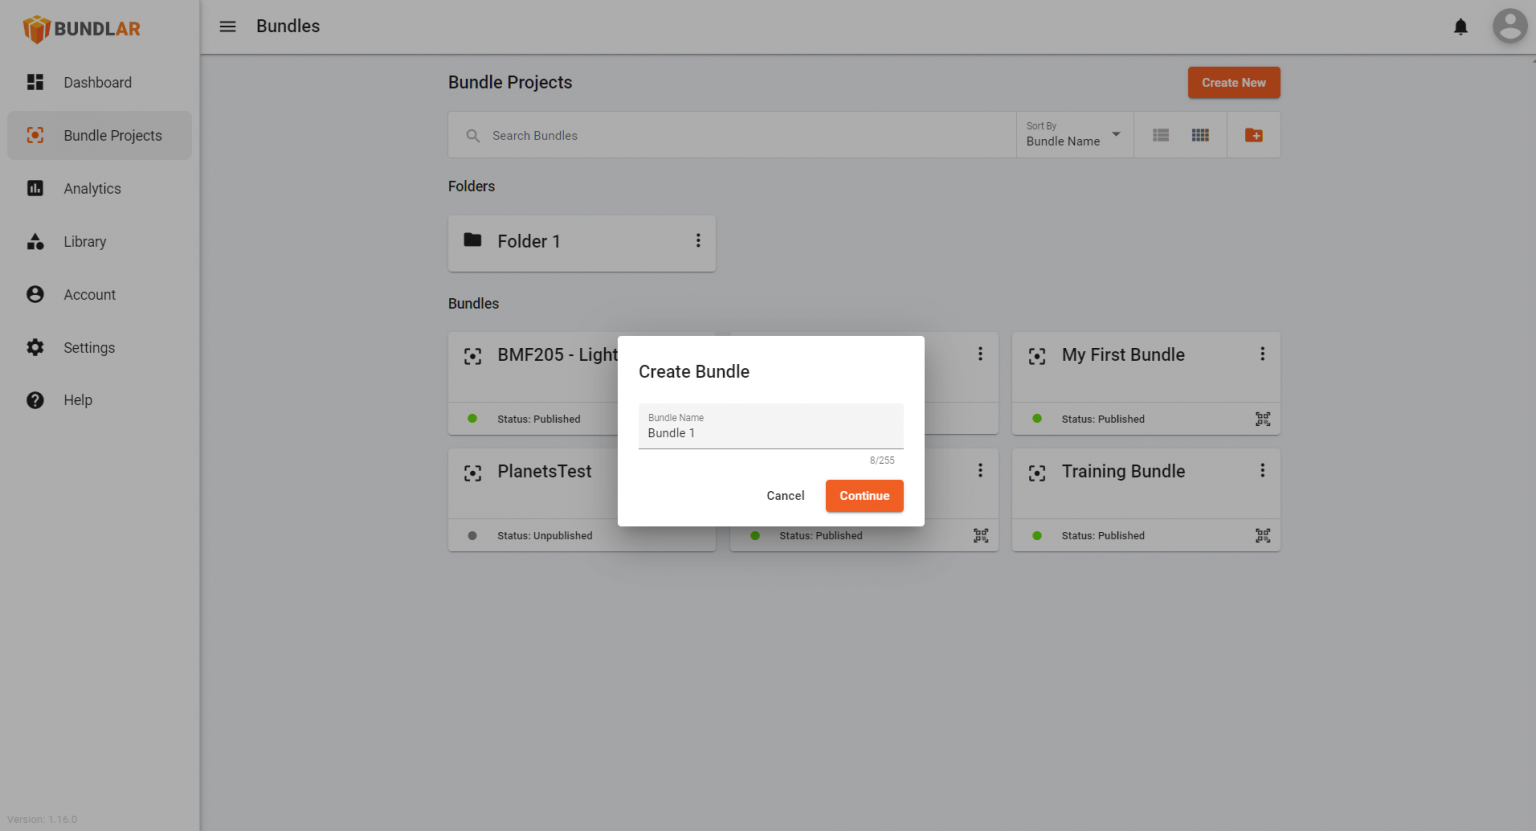Select Bundle Projects in sidebar
Viewport: 1536px width, 831px height.
coord(99,136)
